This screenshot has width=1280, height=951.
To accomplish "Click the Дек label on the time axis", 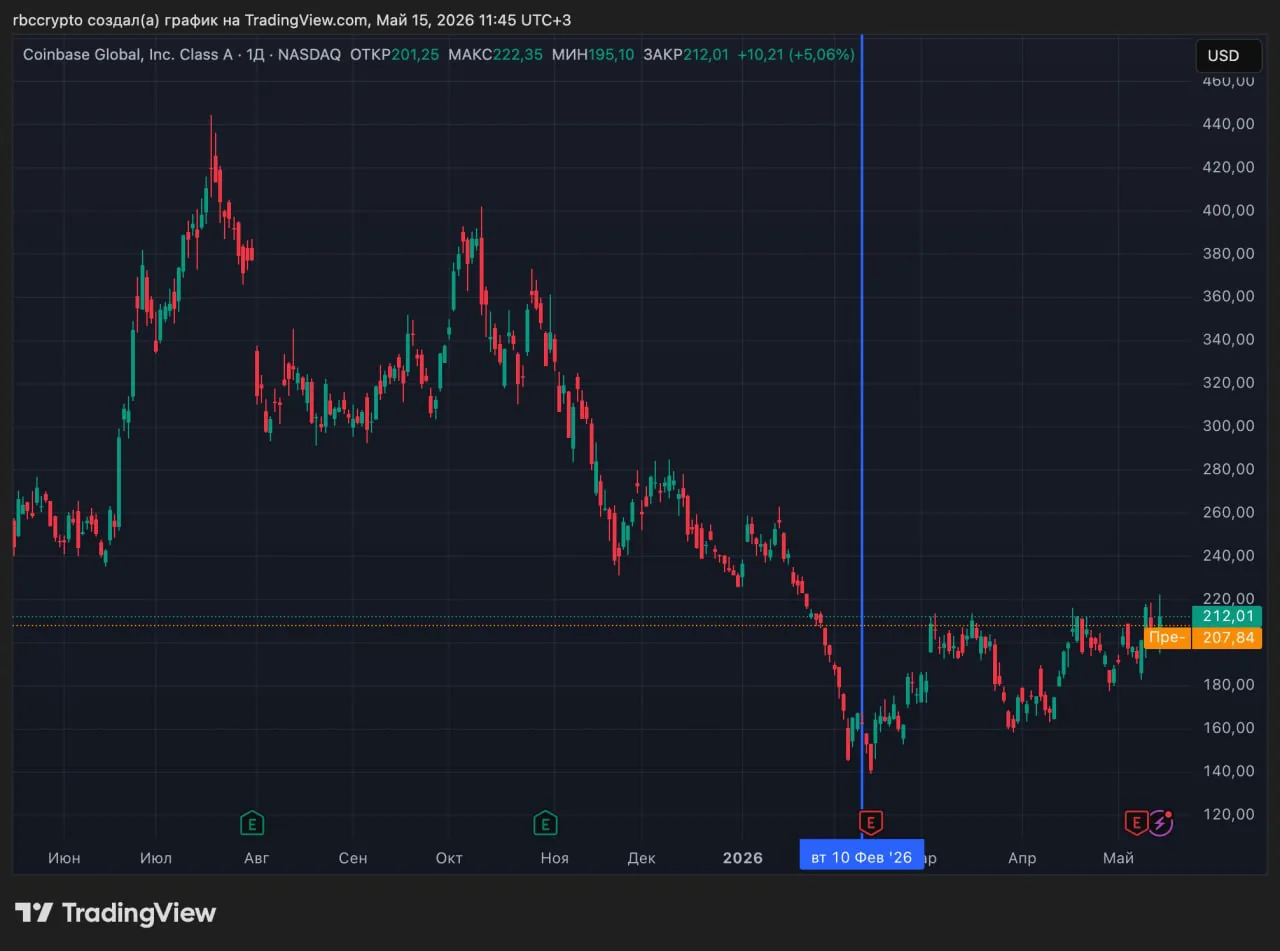I will pyautogui.click(x=642, y=858).
